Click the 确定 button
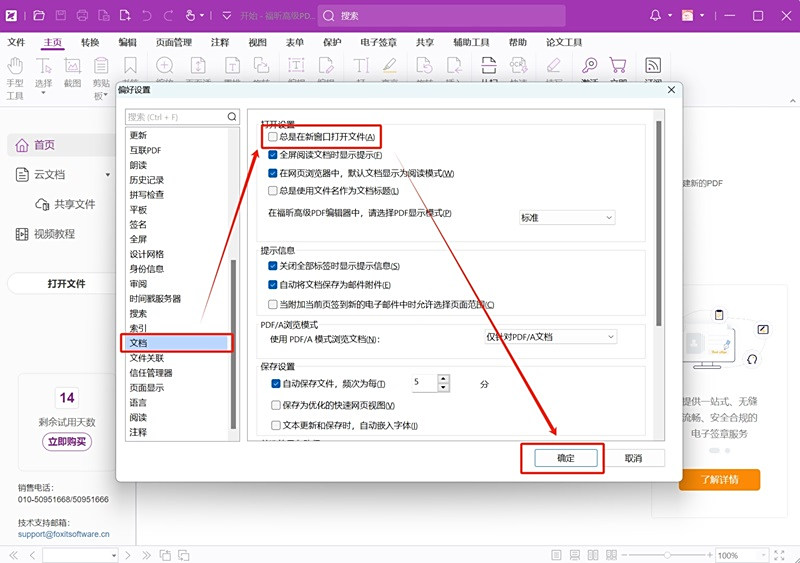Viewport: 800px width, 563px height. click(565, 458)
